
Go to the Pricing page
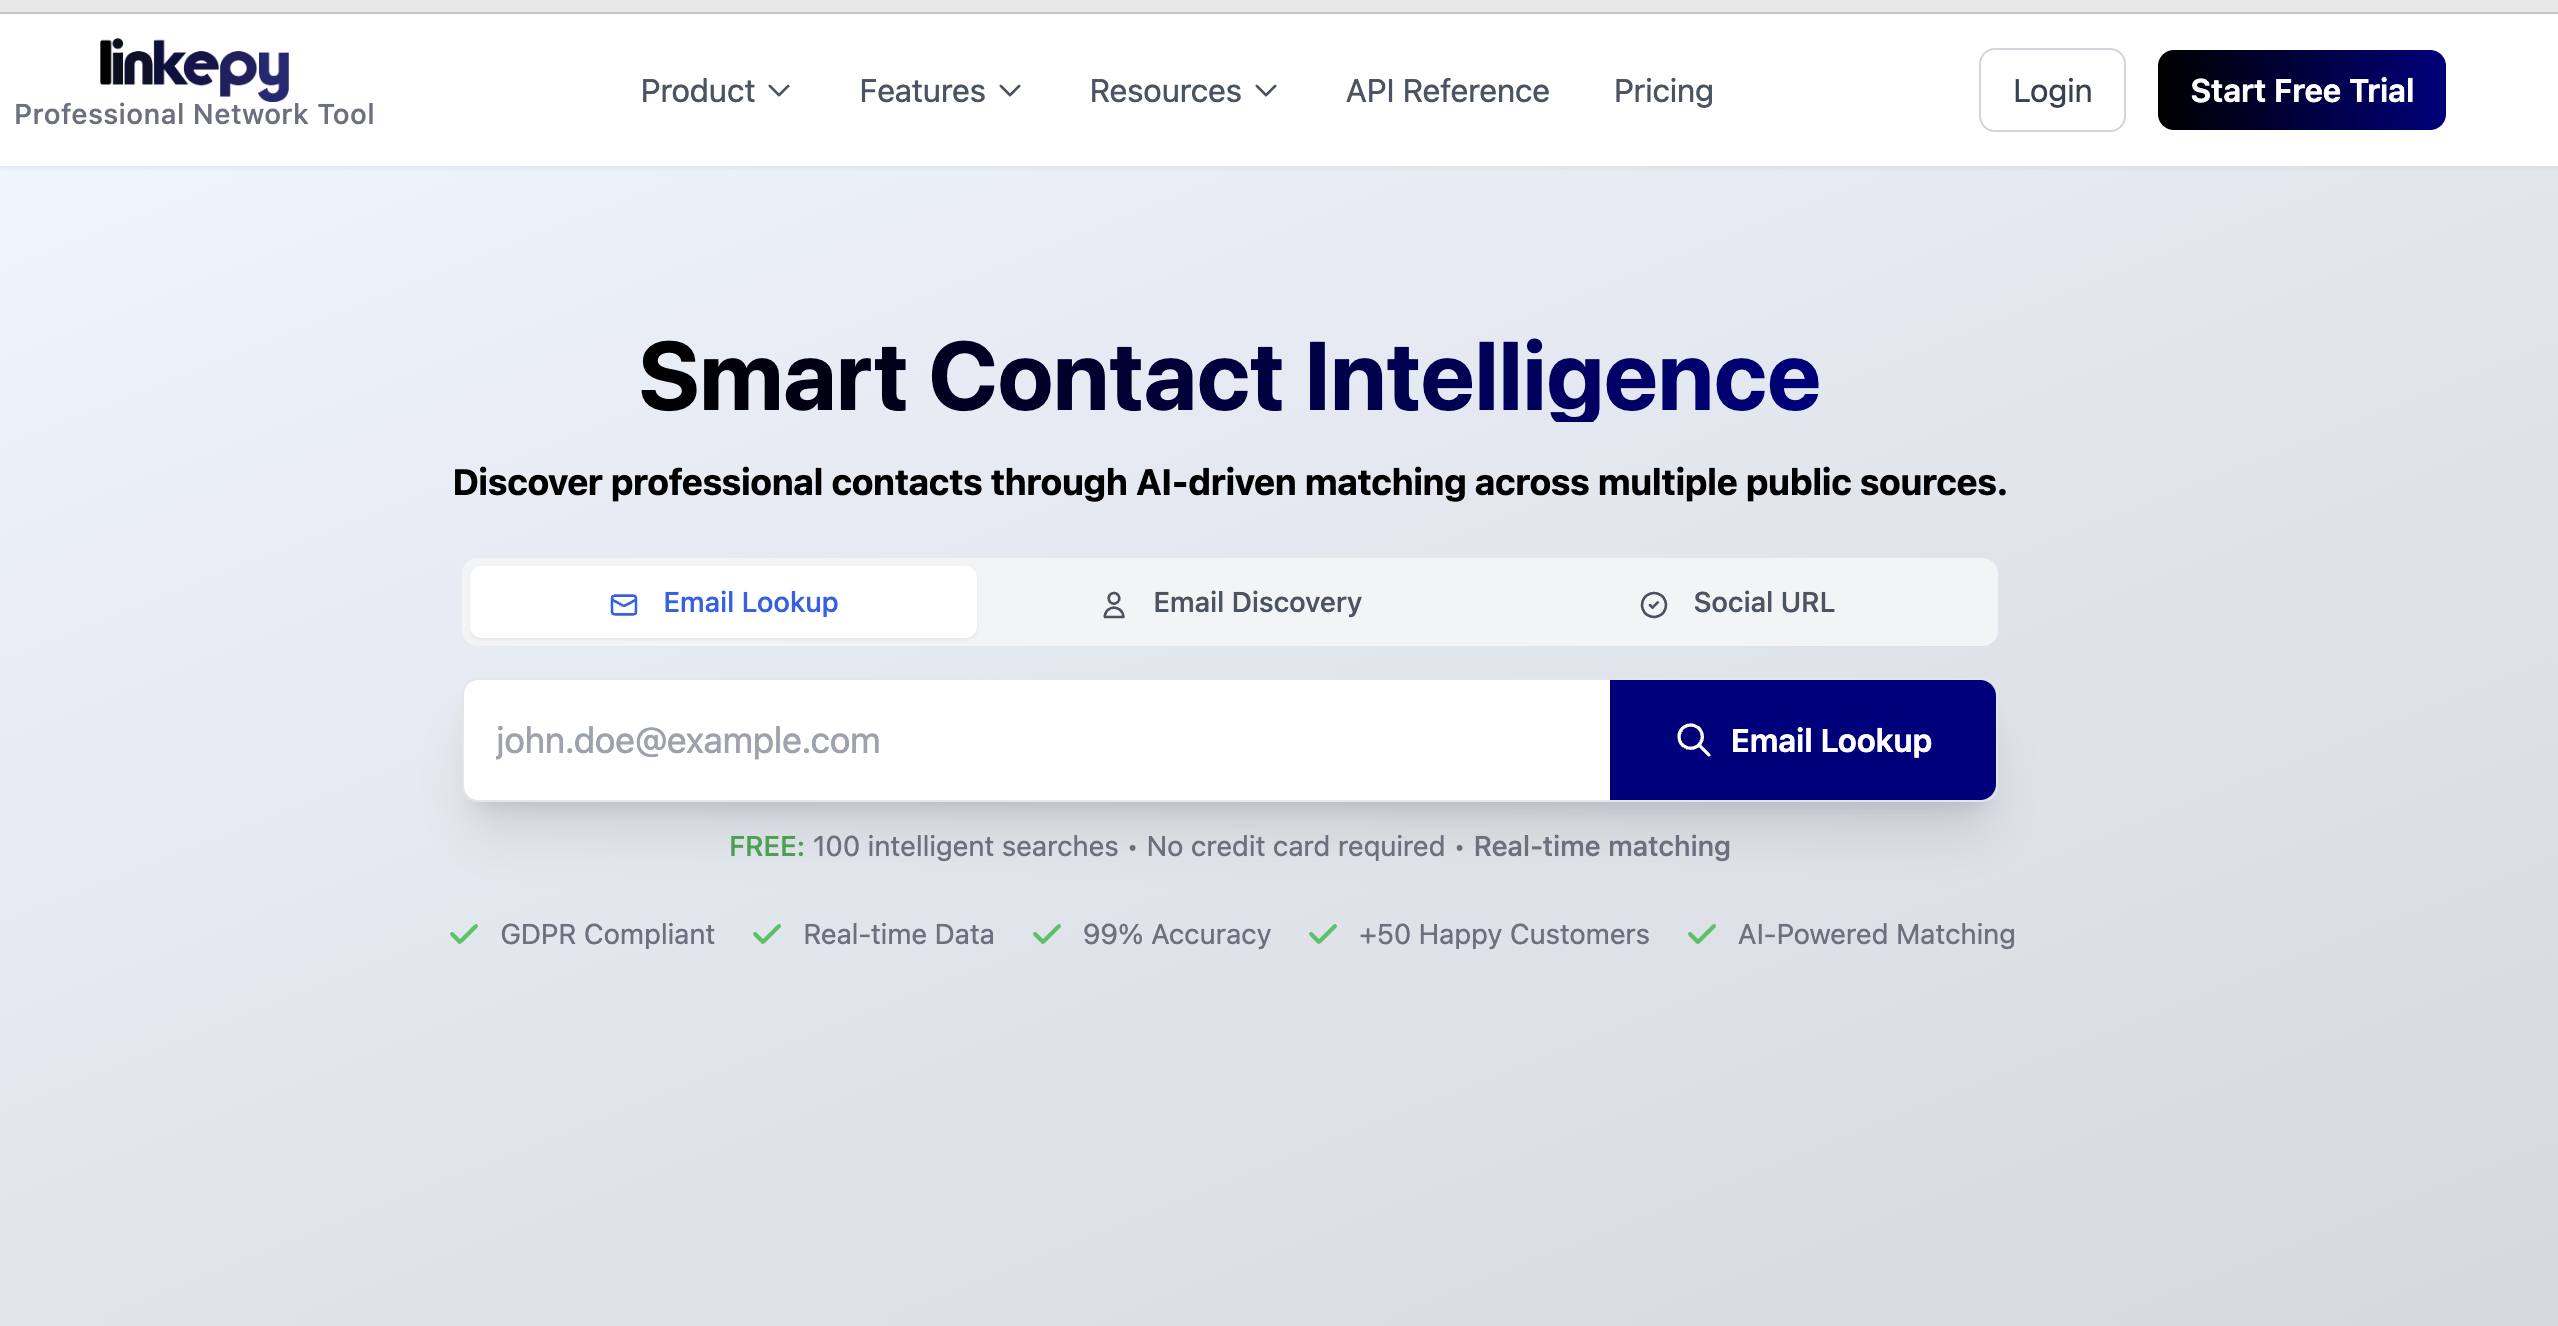[x=1663, y=91]
